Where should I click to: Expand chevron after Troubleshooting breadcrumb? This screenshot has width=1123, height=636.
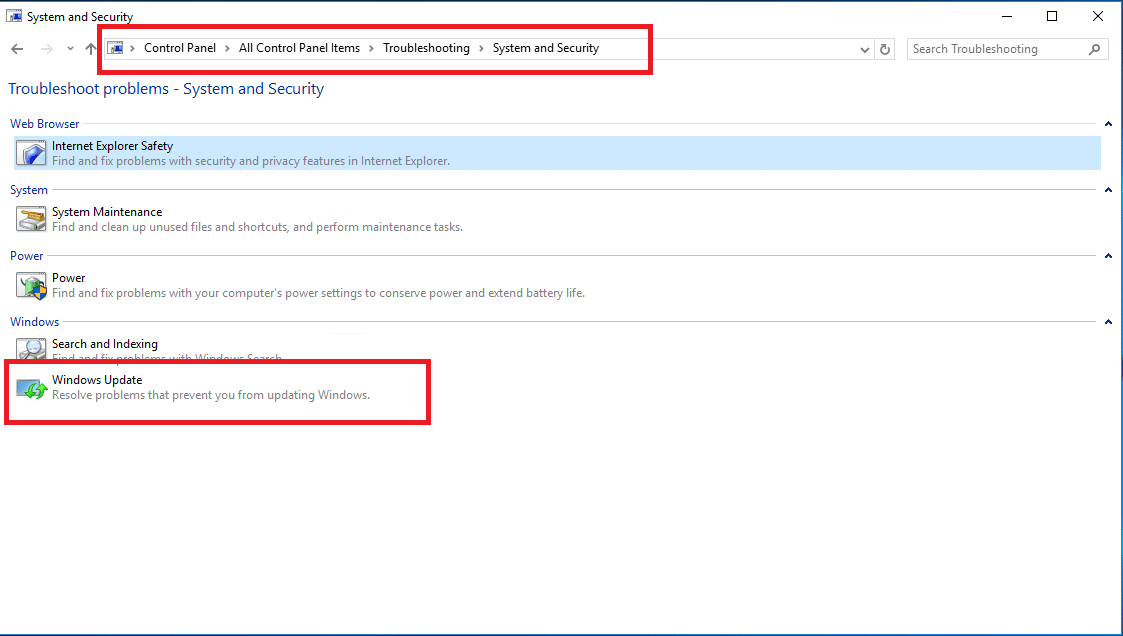pyautogui.click(x=481, y=48)
